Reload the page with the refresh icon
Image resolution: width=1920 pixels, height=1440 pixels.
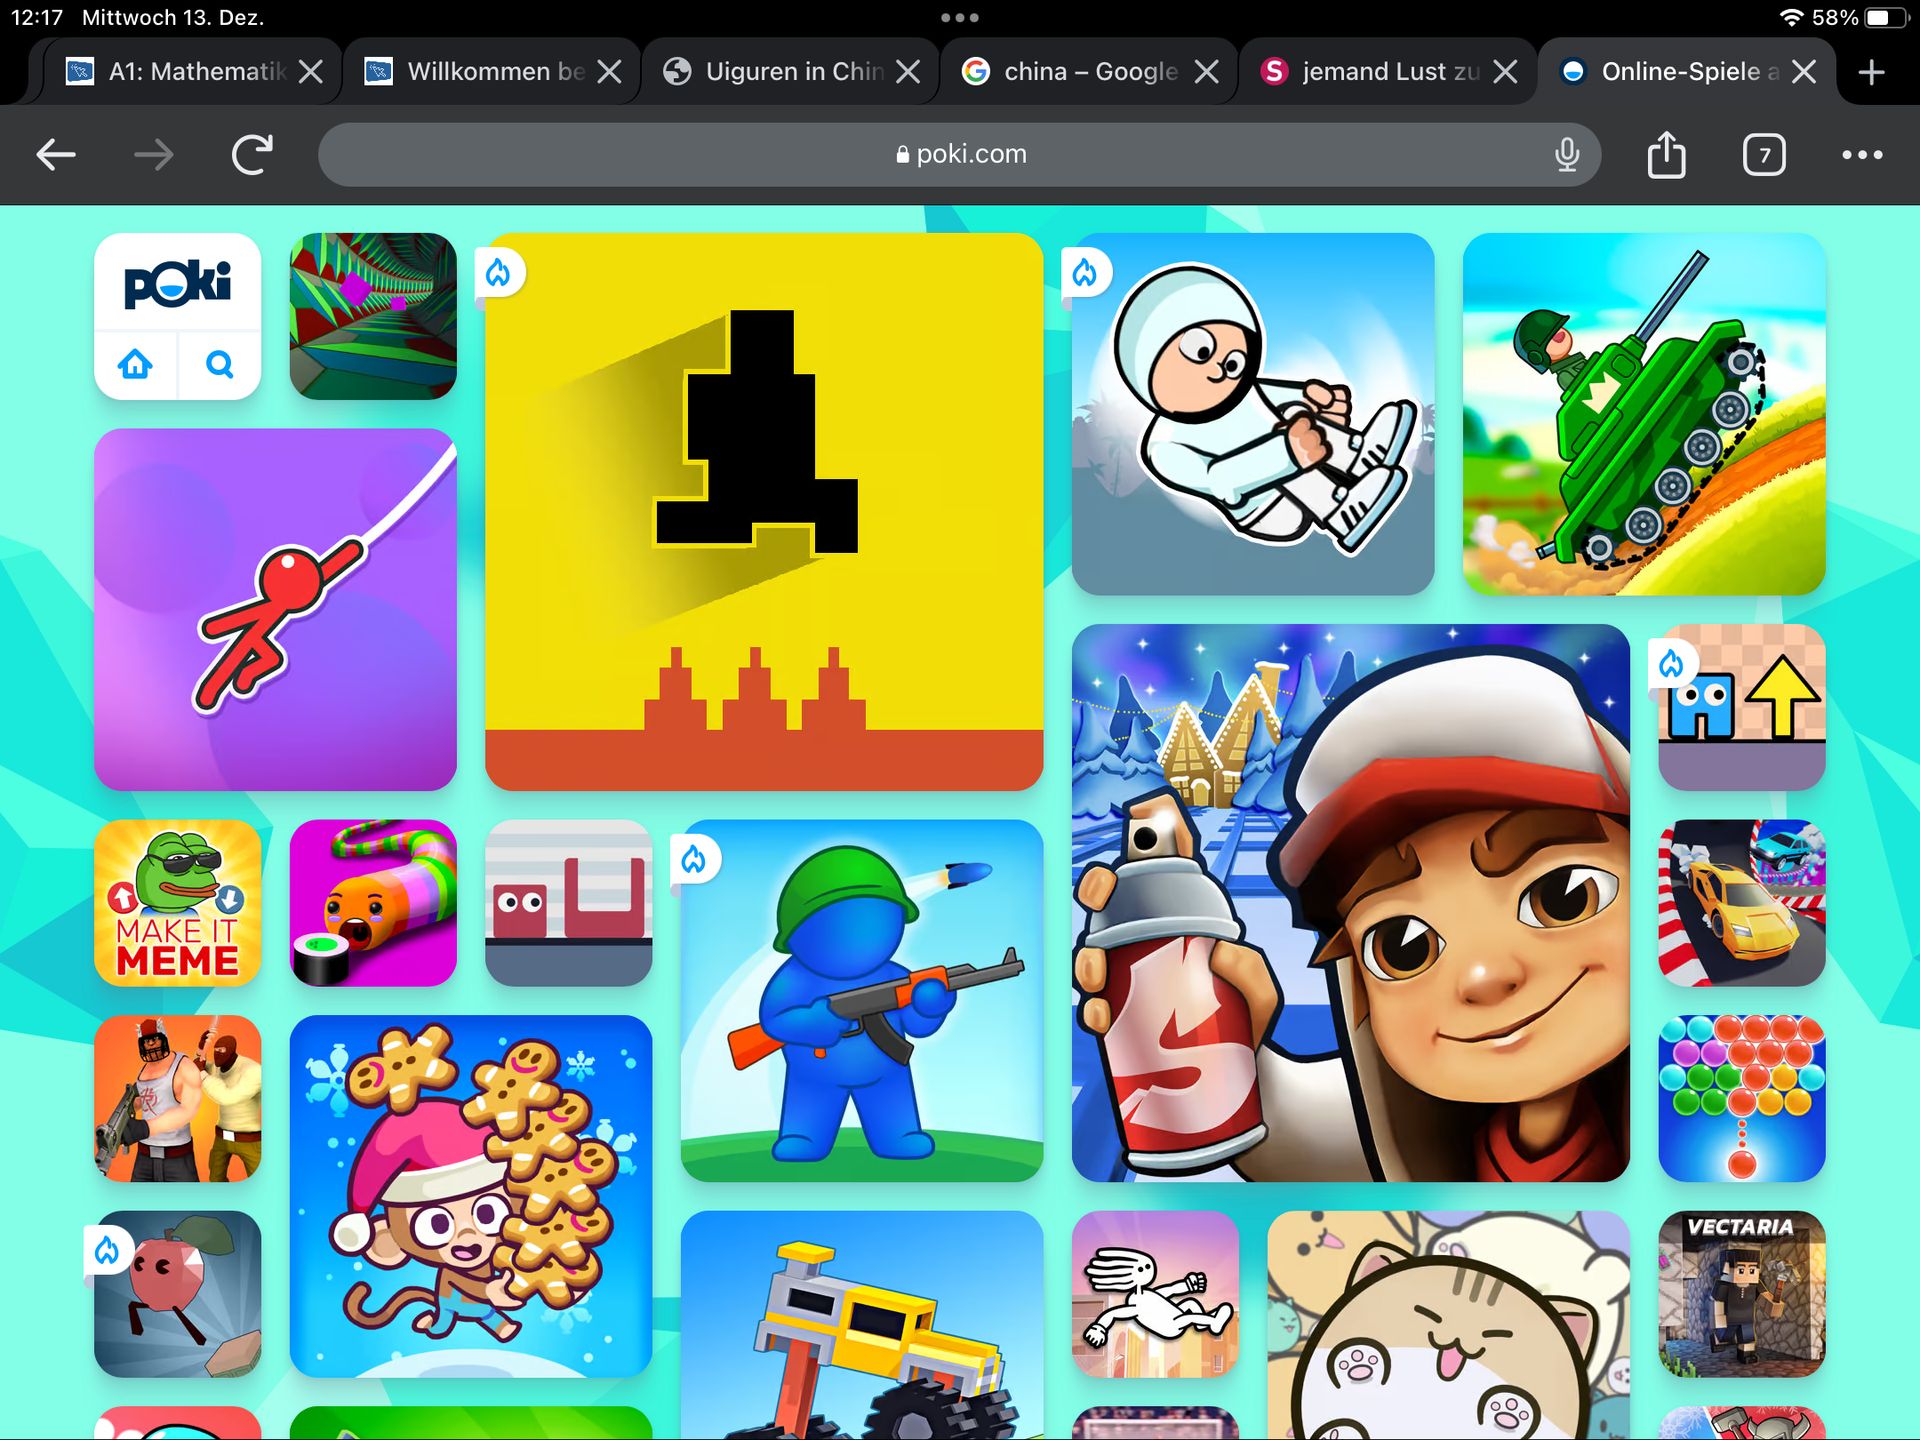(252, 155)
